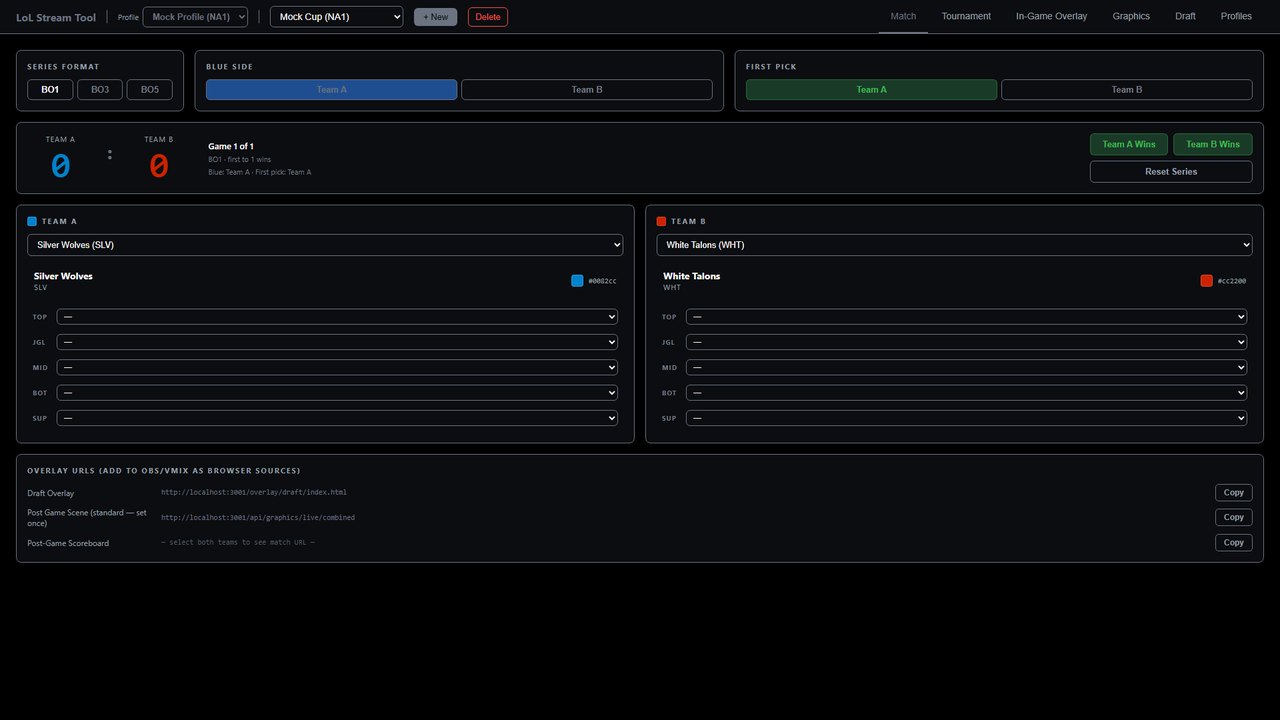Click the #0082cc hex value text

click(x=602, y=281)
